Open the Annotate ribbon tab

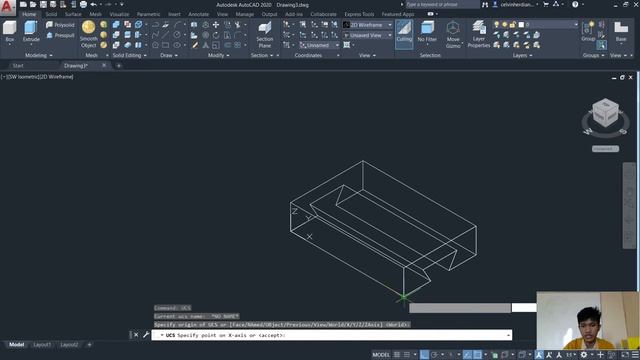point(198,14)
